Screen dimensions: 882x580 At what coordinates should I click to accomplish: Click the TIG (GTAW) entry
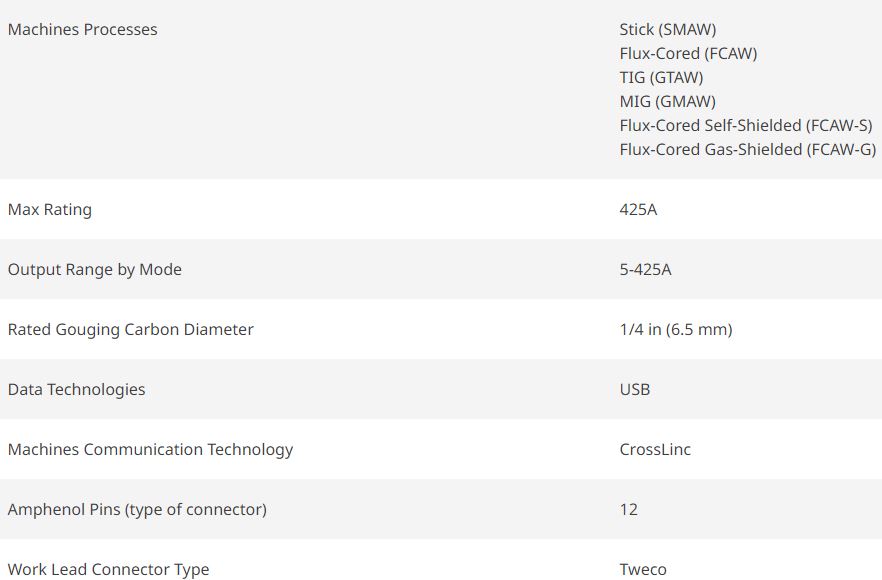(x=661, y=78)
